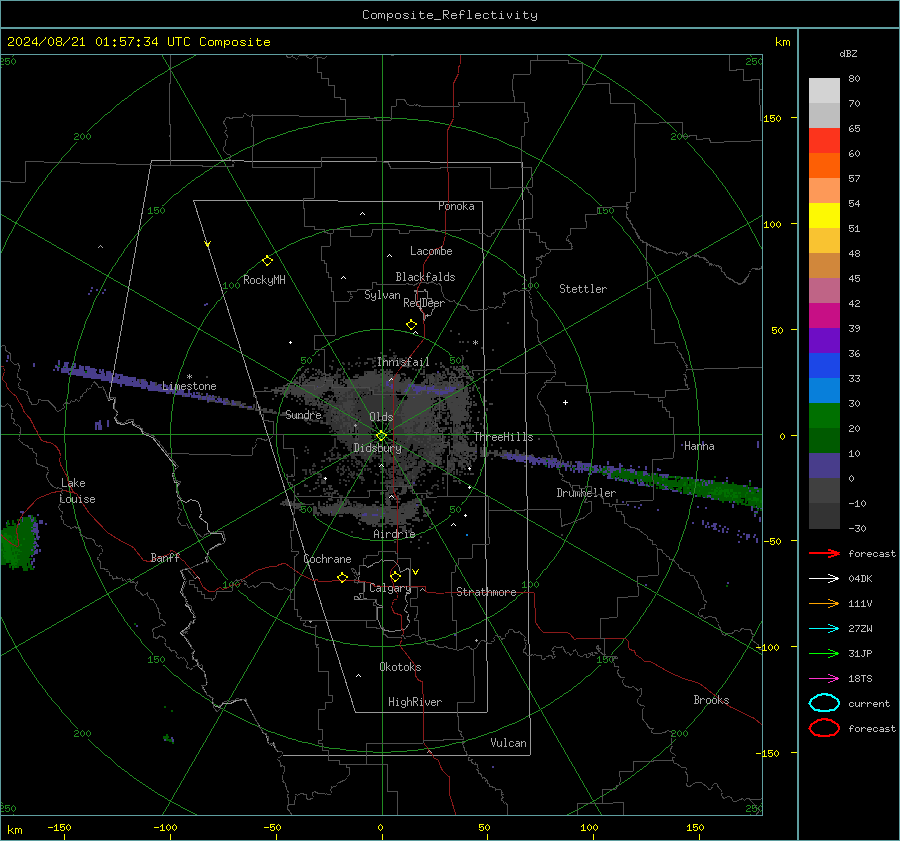Click the Lacombe label on the map
This screenshot has width=900, height=841.
point(431,251)
